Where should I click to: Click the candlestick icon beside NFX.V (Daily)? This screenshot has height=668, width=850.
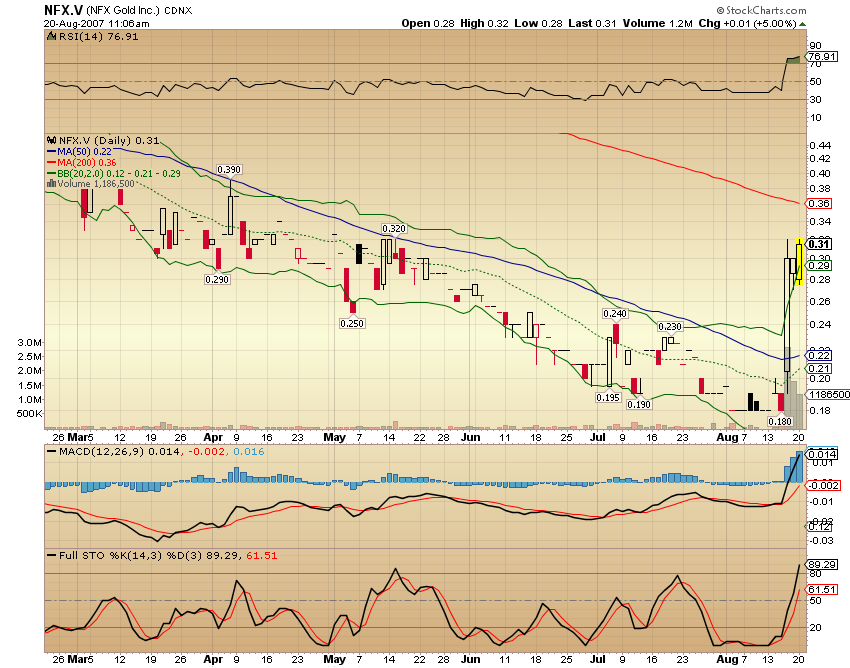coord(52,140)
